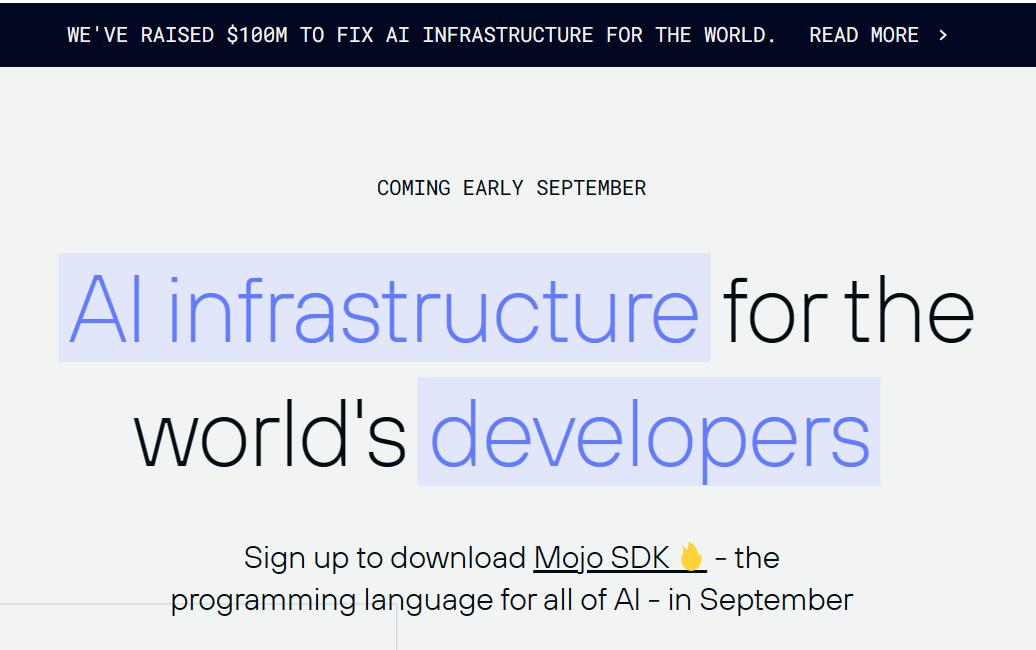Click the READ MORE link in banner
This screenshot has height=650, width=1036.
click(864, 34)
